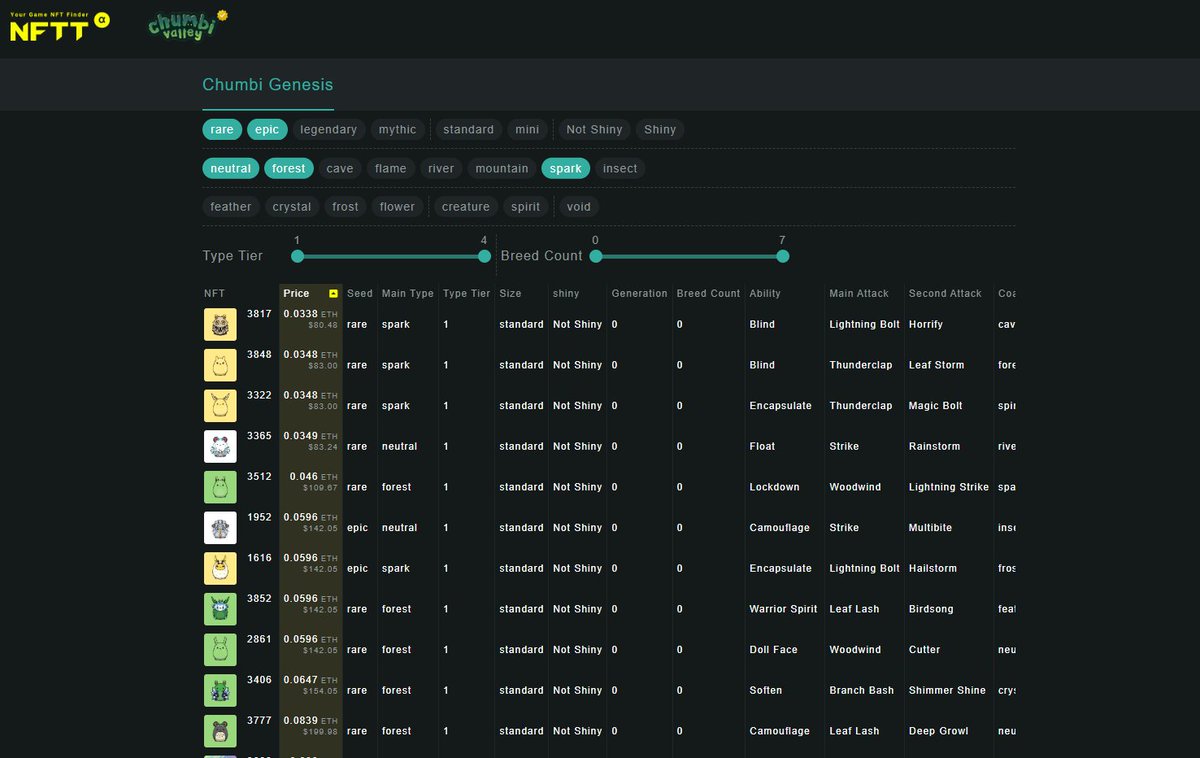Sort by Breed Count column header

(x=709, y=293)
